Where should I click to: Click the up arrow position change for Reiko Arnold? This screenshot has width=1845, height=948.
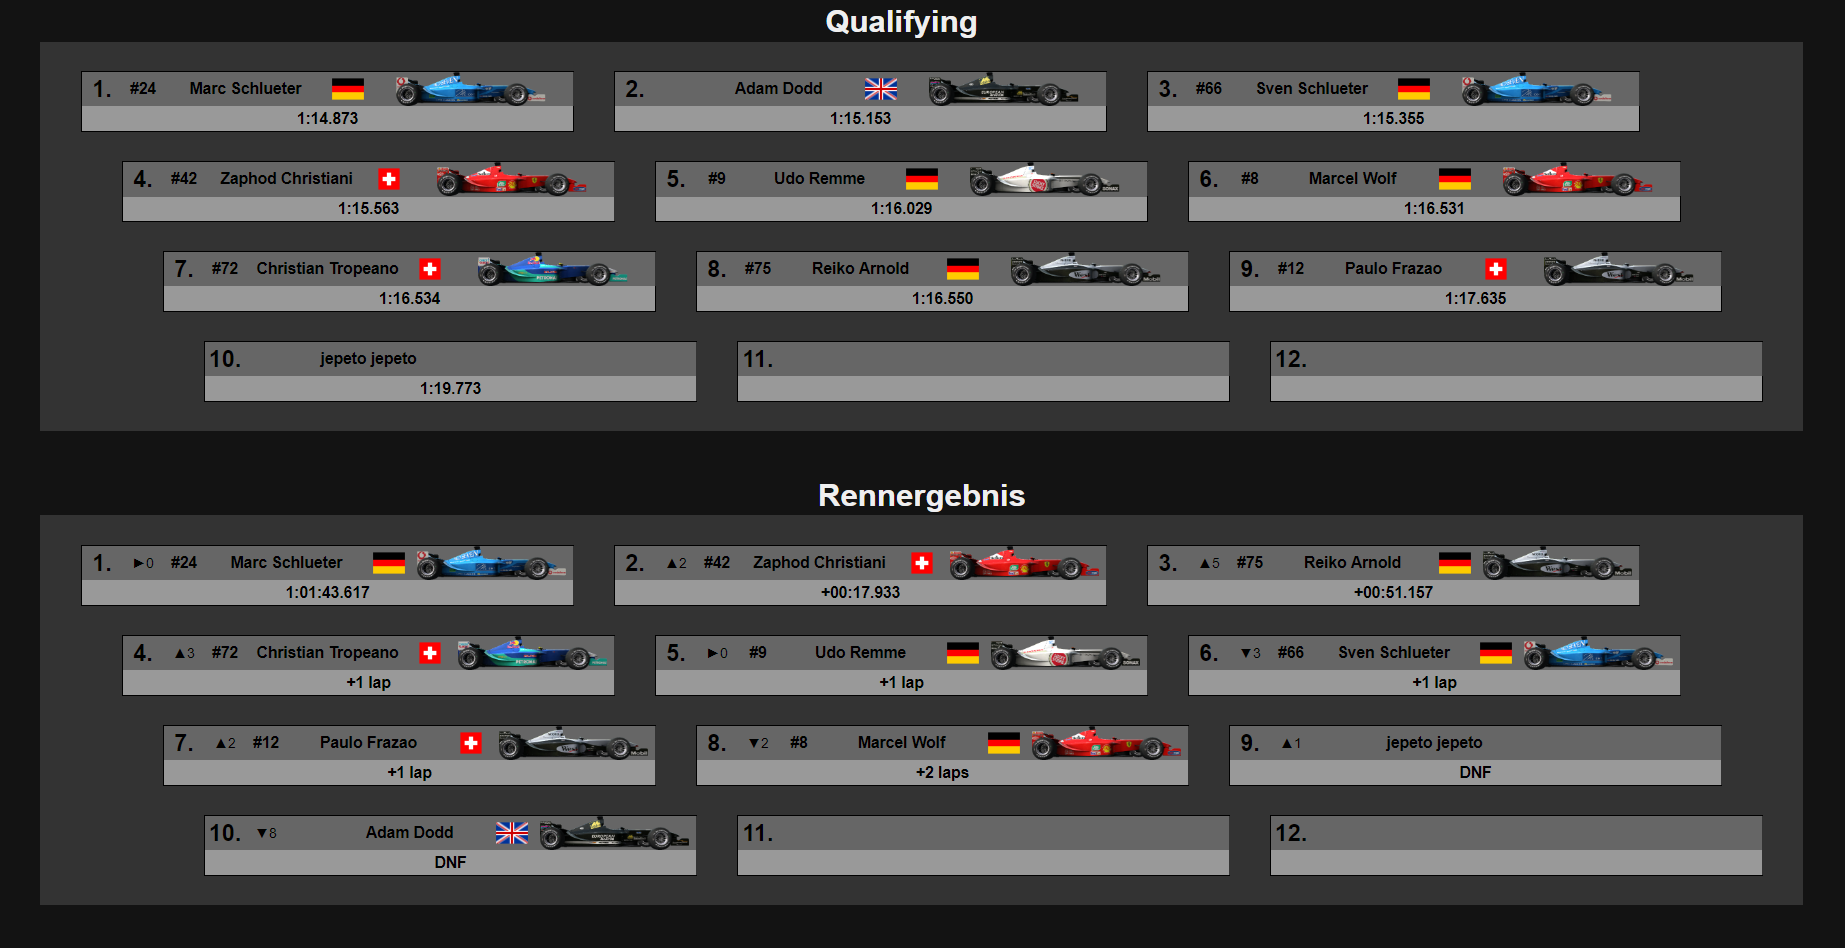1210,563
